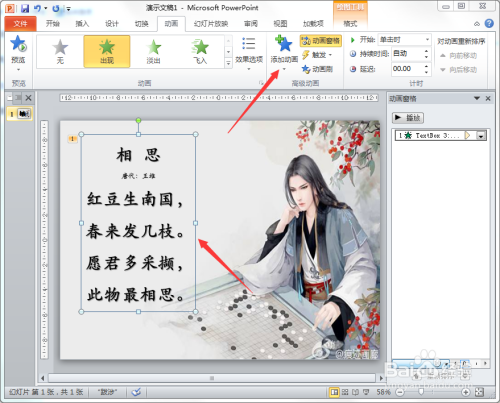Click 动画刷 (Animation Painter) button
This screenshot has height=403, width=500.
click(317, 69)
